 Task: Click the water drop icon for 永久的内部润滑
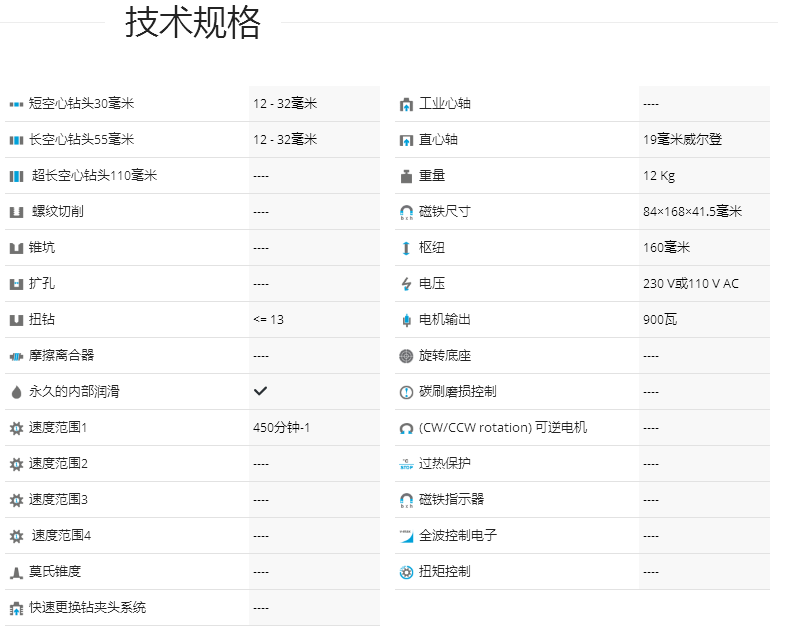tap(16, 392)
